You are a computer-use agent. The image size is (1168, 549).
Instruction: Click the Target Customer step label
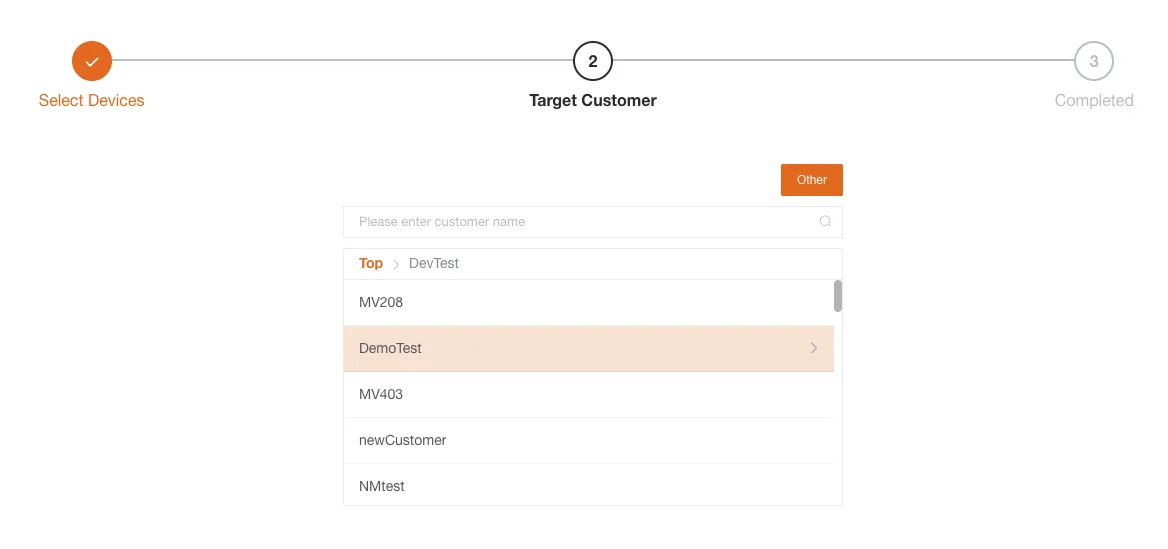[x=593, y=100]
